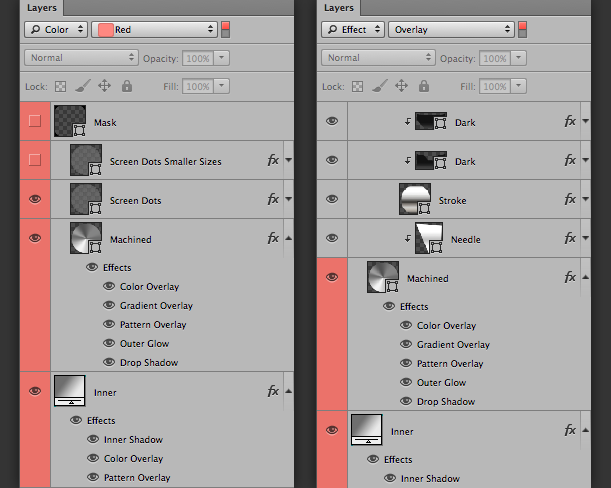Select the Layers tab in the left panel
The height and width of the screenshot is (488, 611).
pos(42,8)
